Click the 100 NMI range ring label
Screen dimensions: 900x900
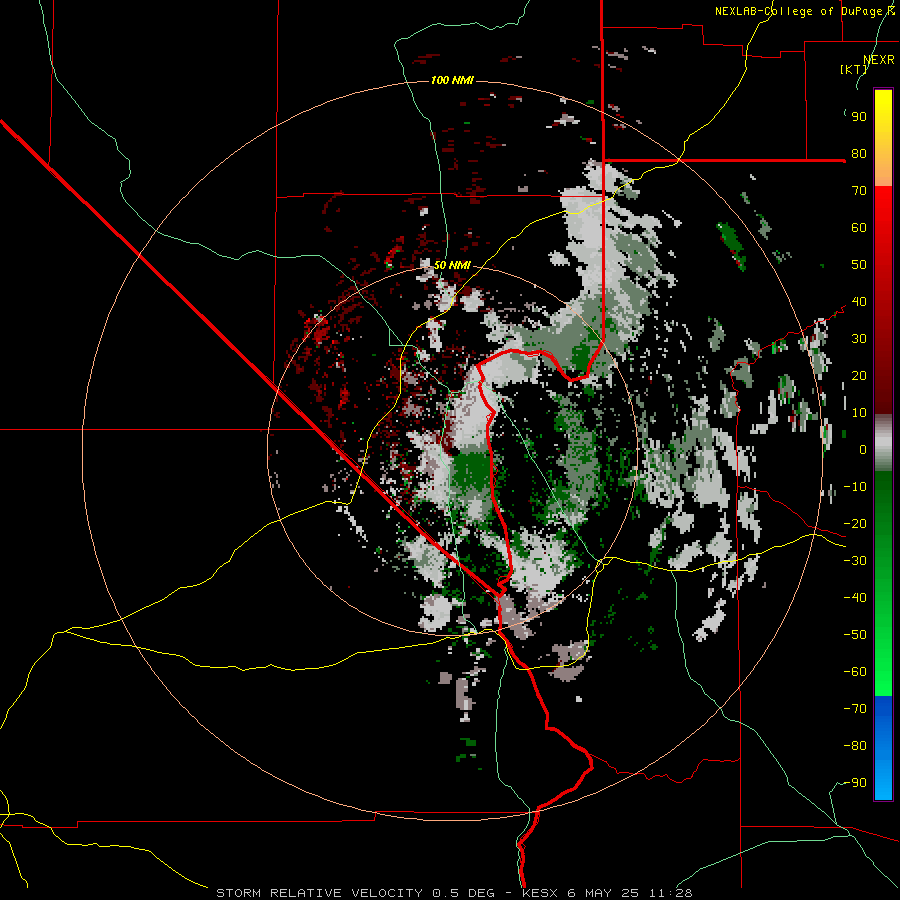[x=452, y=80]
